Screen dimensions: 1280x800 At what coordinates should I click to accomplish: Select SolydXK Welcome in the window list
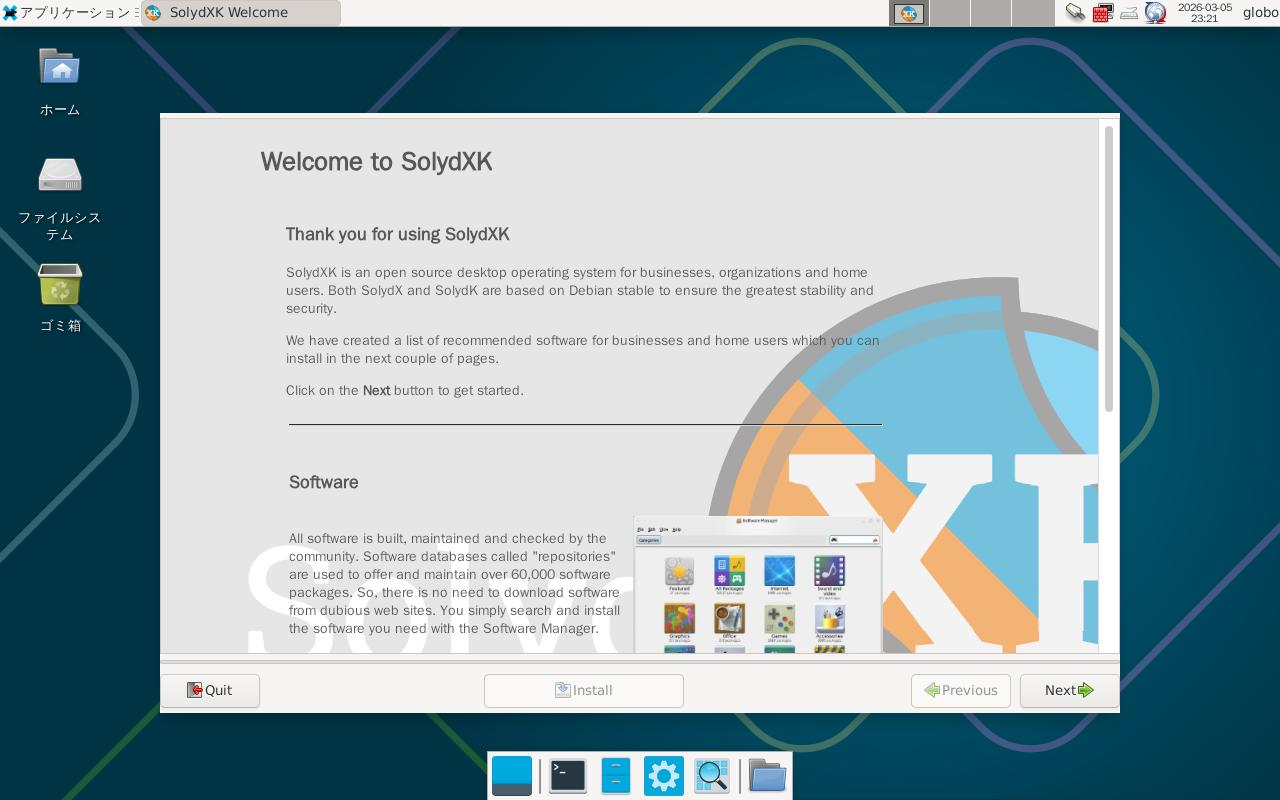(240, 13)
